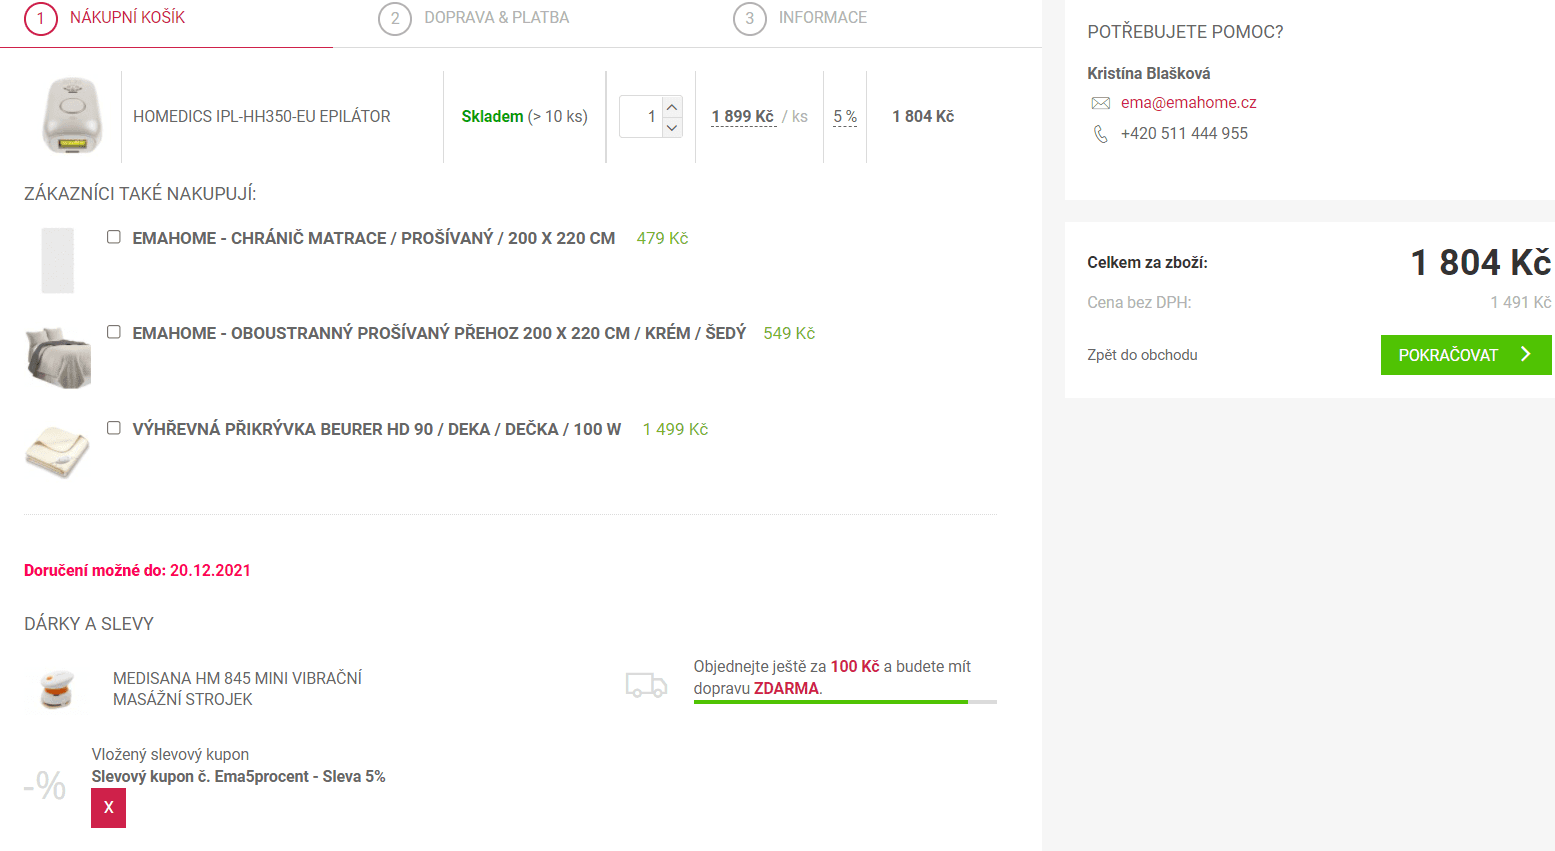This screenshot has width=1555, height=851.
Task: Click the 1 491 Kč price without VAT
Action: click(1520, 302)
